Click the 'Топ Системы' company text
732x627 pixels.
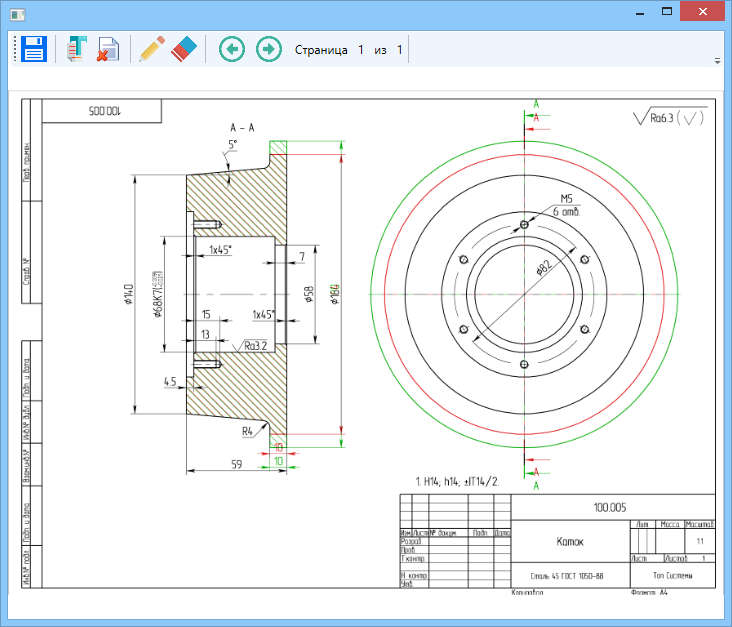click(673, 575)
